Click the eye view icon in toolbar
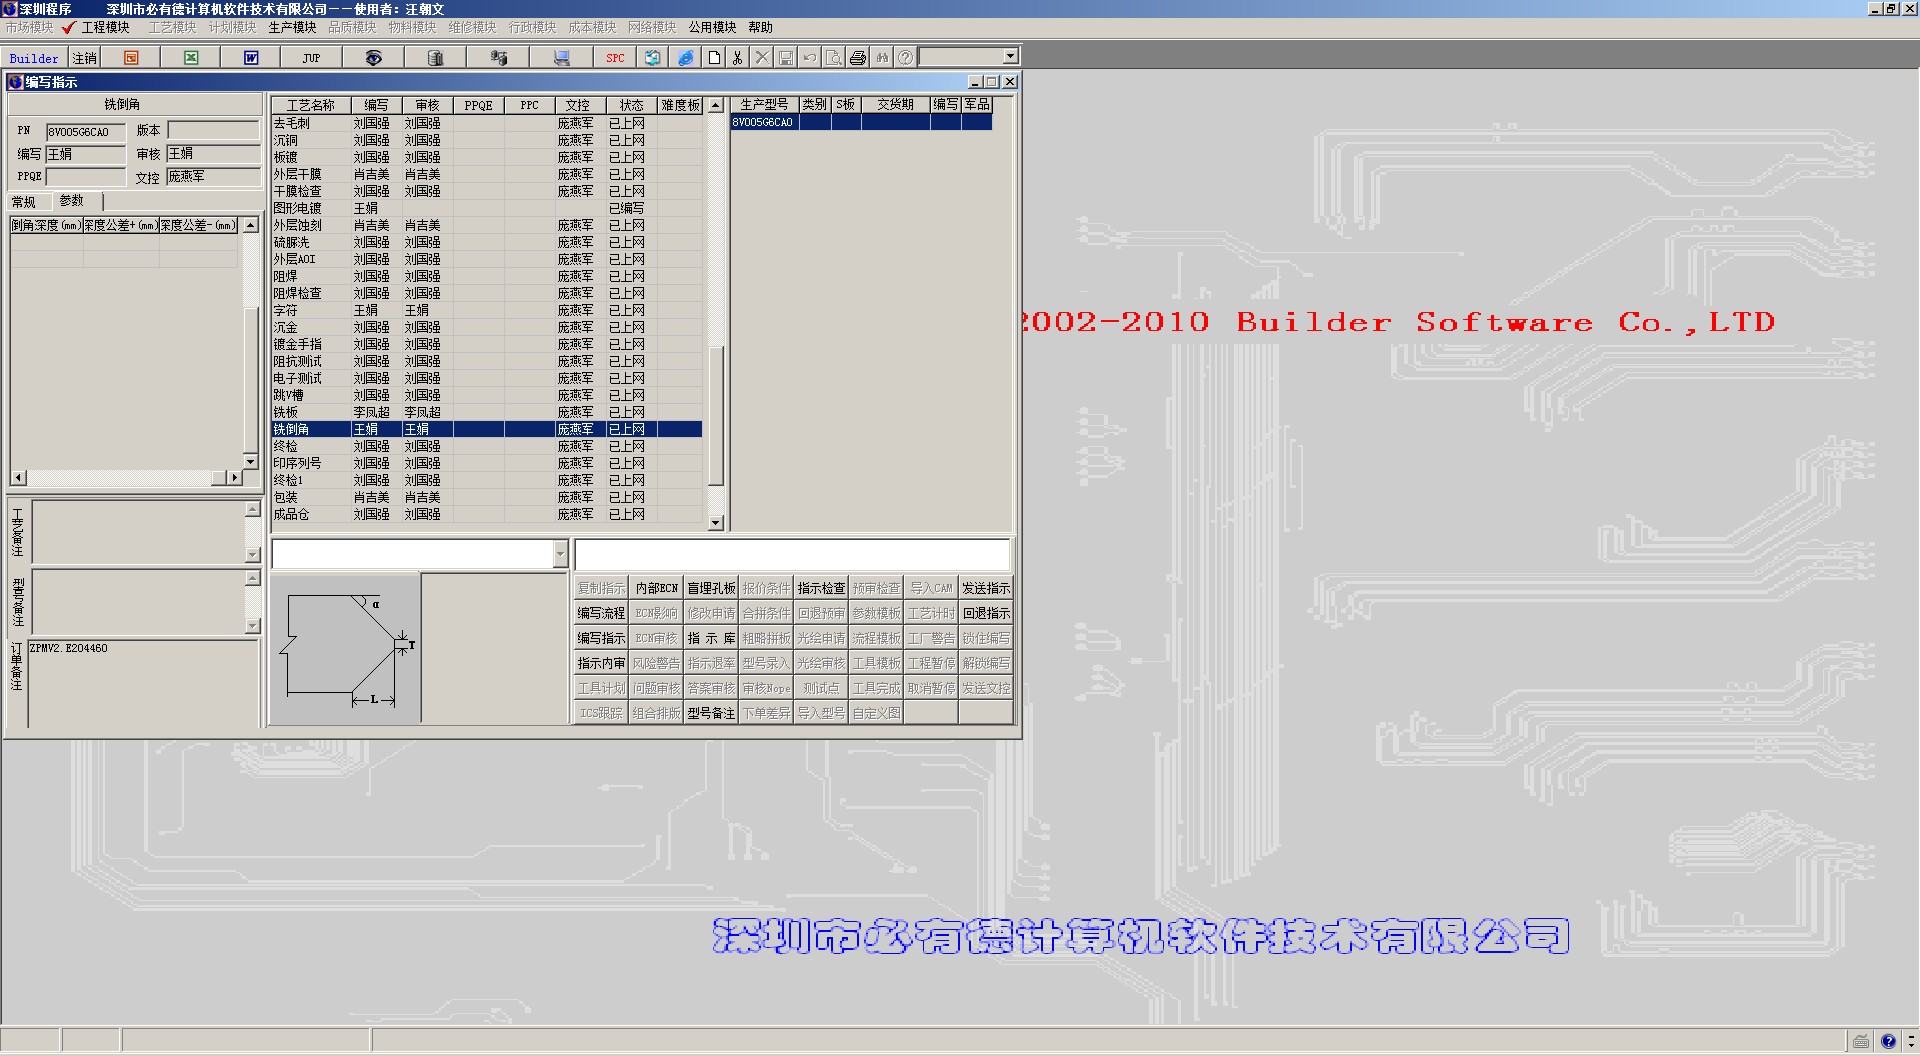Viewport: 1920px width, 1056px height. pos(373,58)
